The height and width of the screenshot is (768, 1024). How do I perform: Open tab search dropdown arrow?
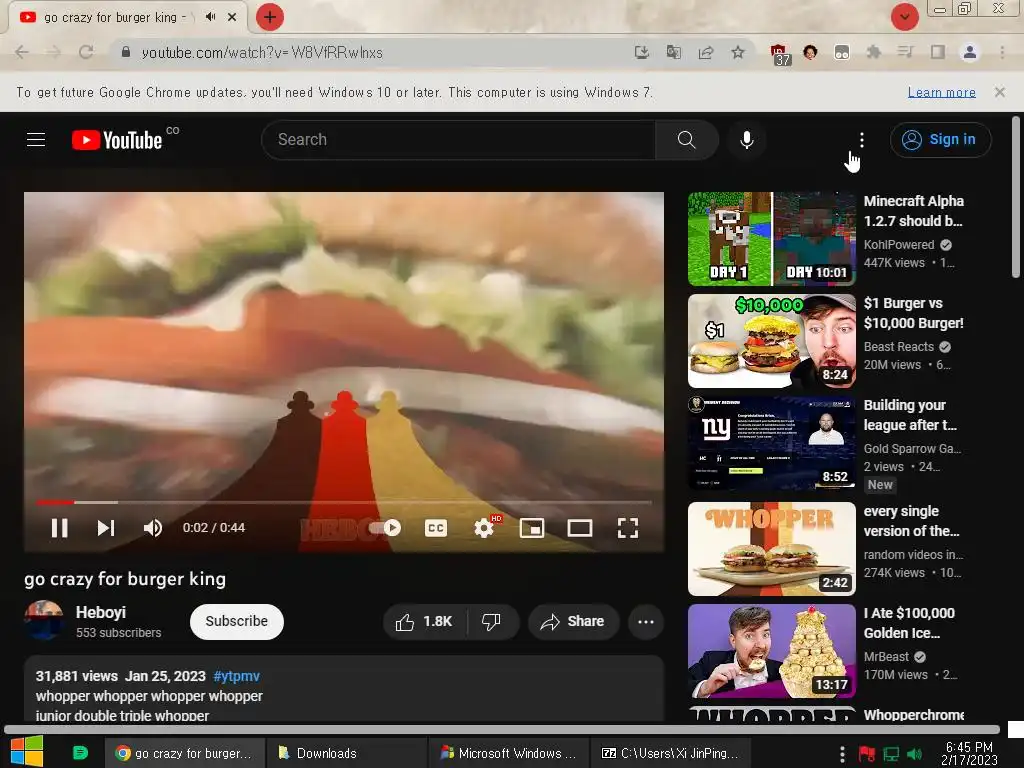point(904,17)
